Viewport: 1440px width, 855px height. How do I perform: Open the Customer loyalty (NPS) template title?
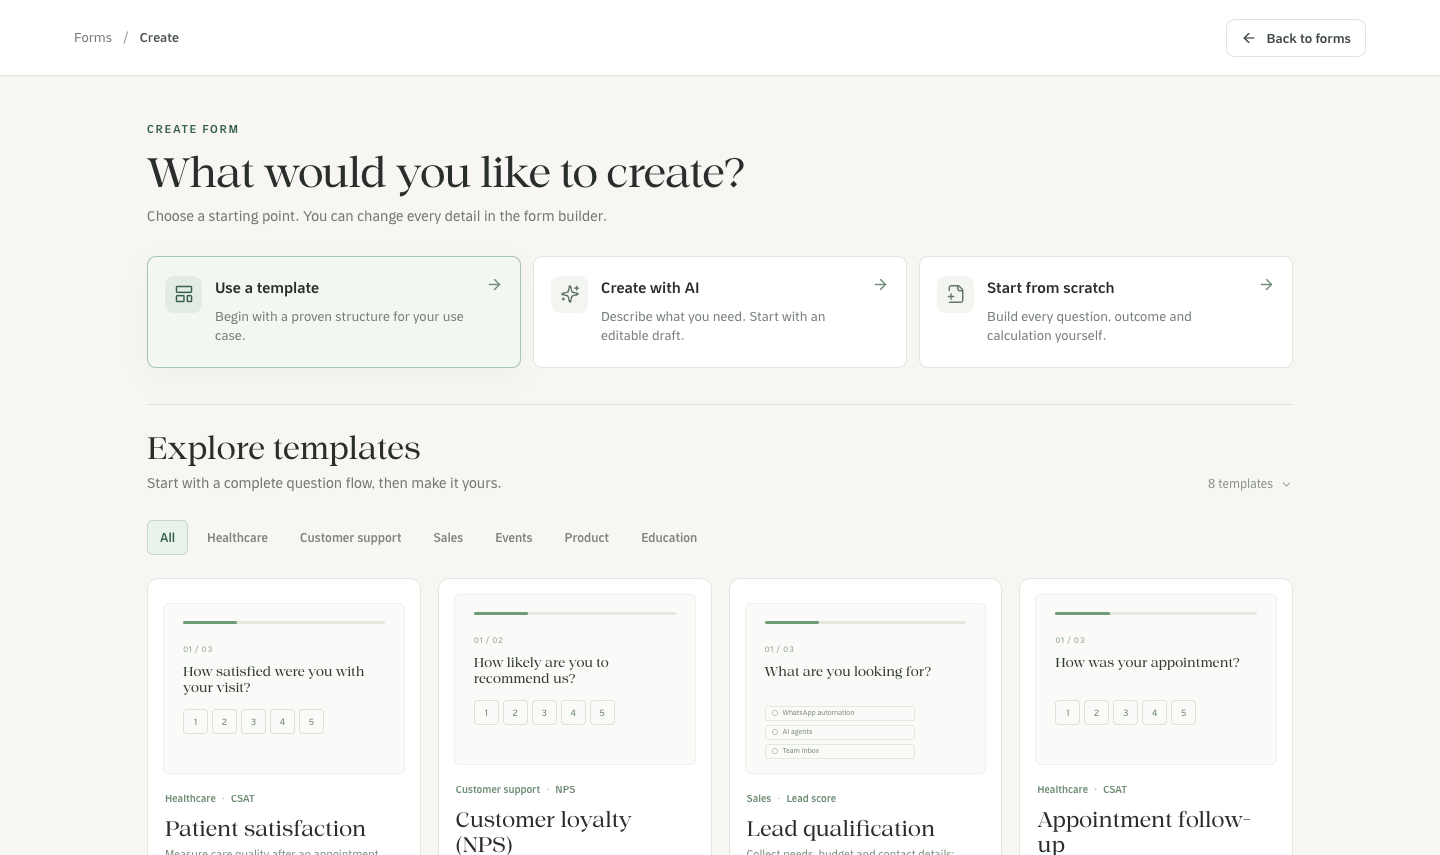(543, 832)
